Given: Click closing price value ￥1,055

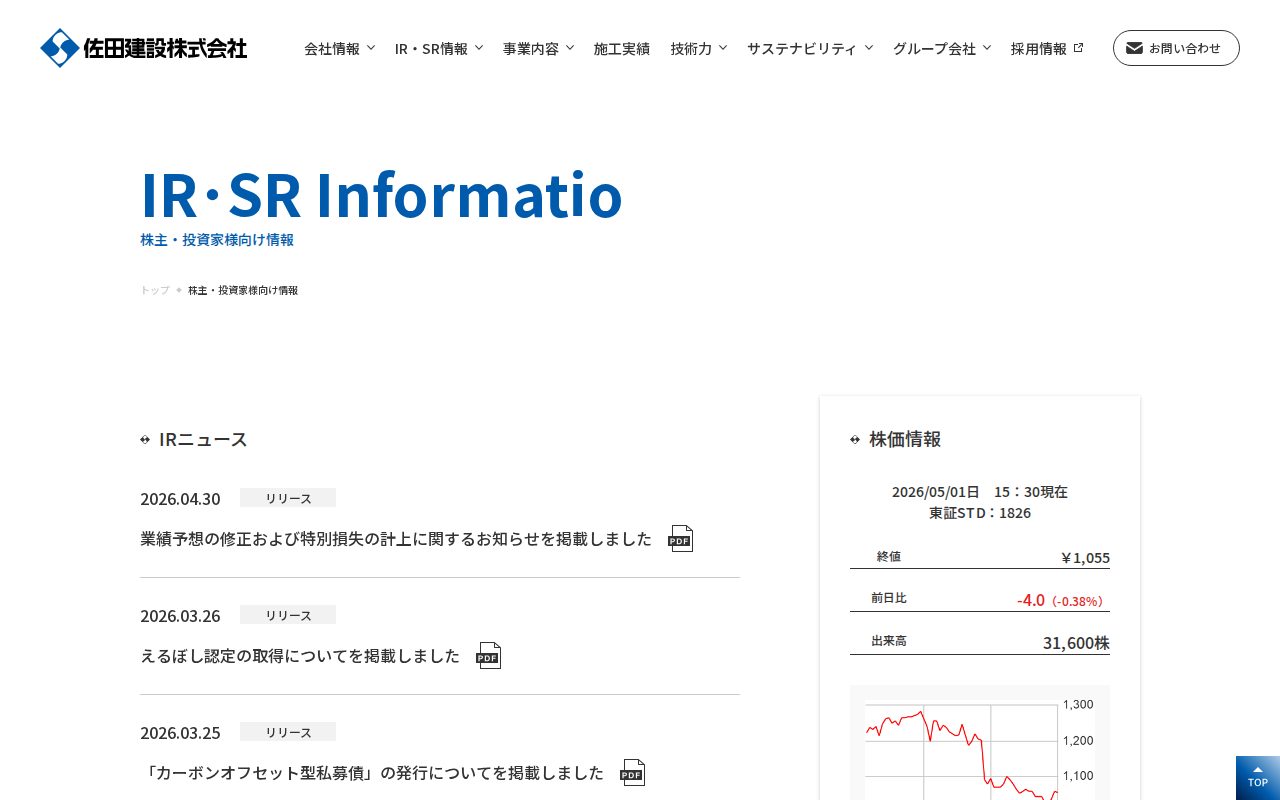Looking at the screenshot, I should (1085, 558).
